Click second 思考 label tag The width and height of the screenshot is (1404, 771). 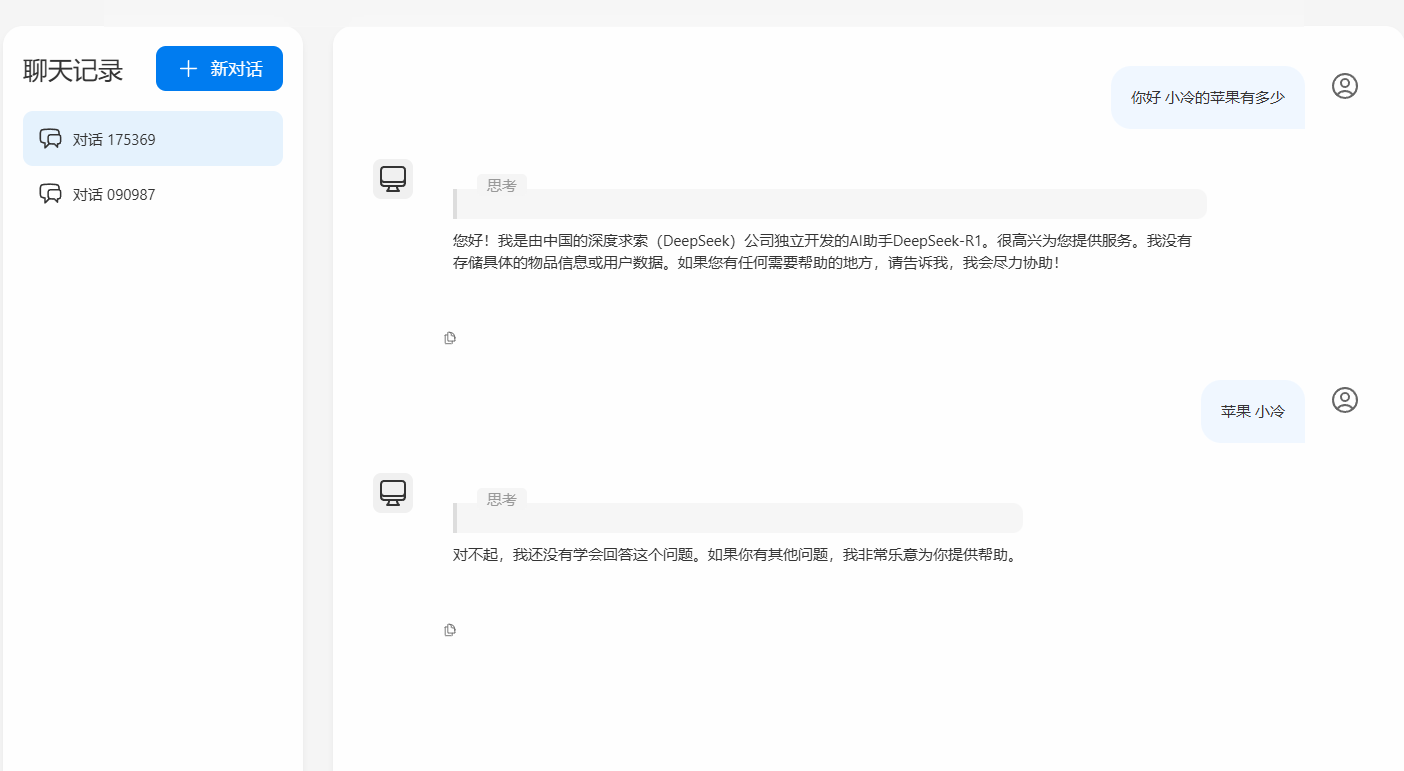502,499
